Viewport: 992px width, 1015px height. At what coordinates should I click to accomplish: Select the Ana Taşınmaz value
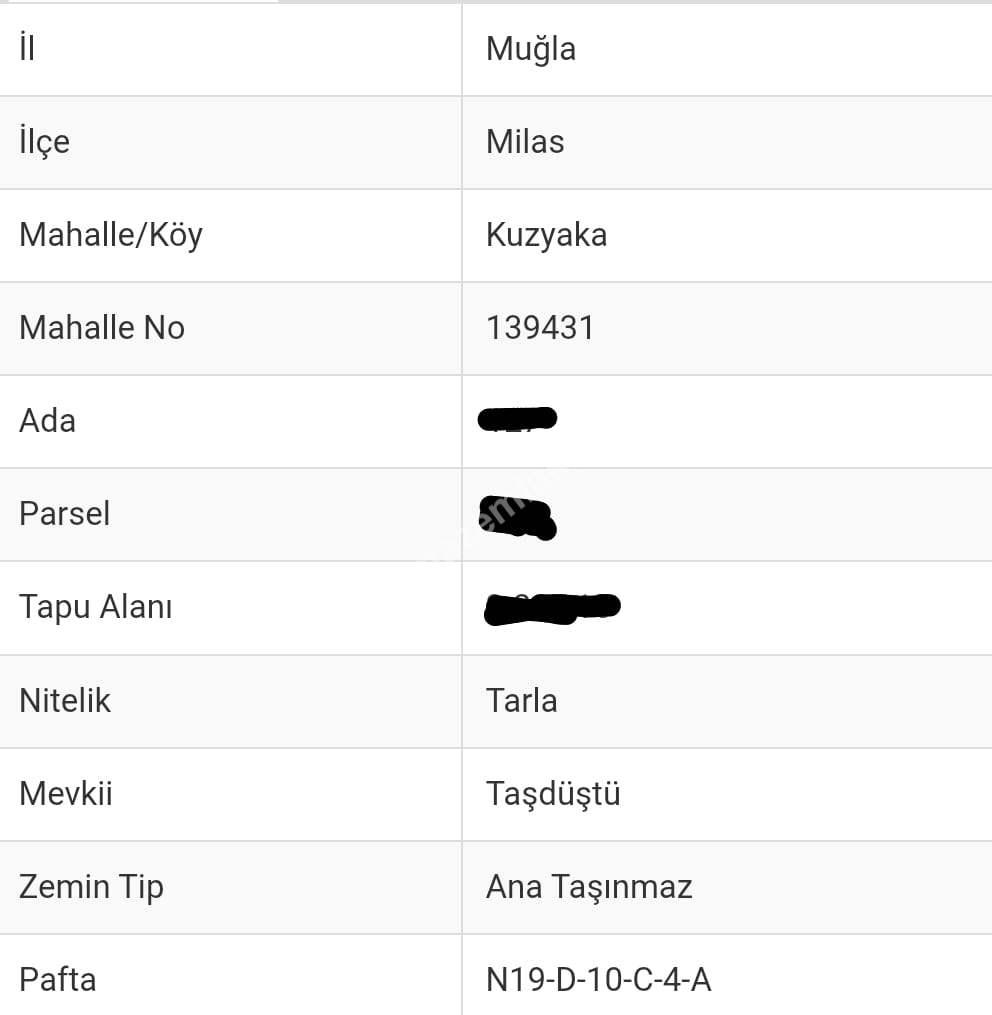[x=589, y=887]
